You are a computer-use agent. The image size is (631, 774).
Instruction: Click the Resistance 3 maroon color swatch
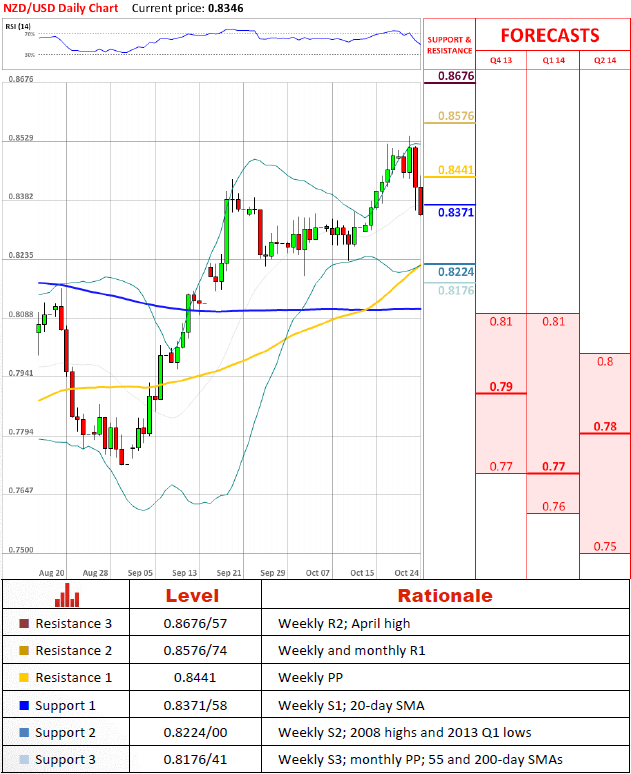(x=24, y=623)
